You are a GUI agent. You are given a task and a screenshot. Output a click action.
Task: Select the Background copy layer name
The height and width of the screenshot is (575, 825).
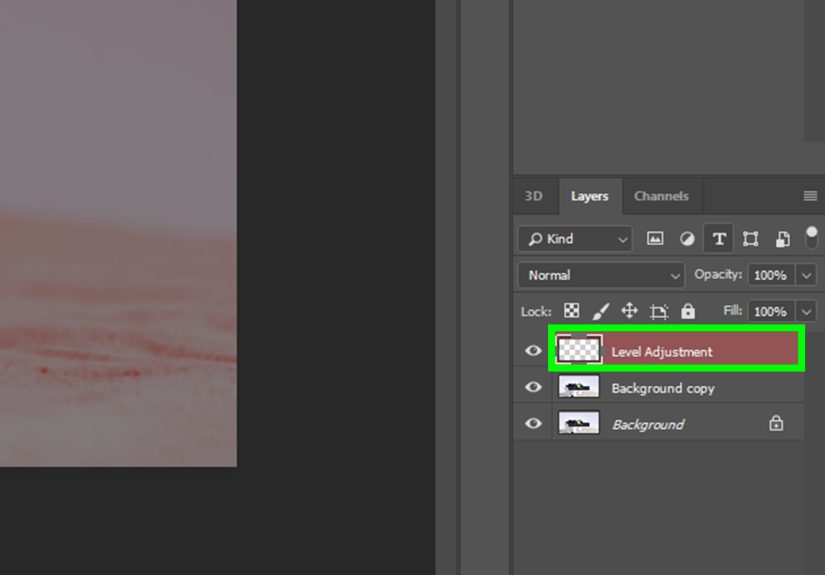pyautogui.click(x=663, y=389)
